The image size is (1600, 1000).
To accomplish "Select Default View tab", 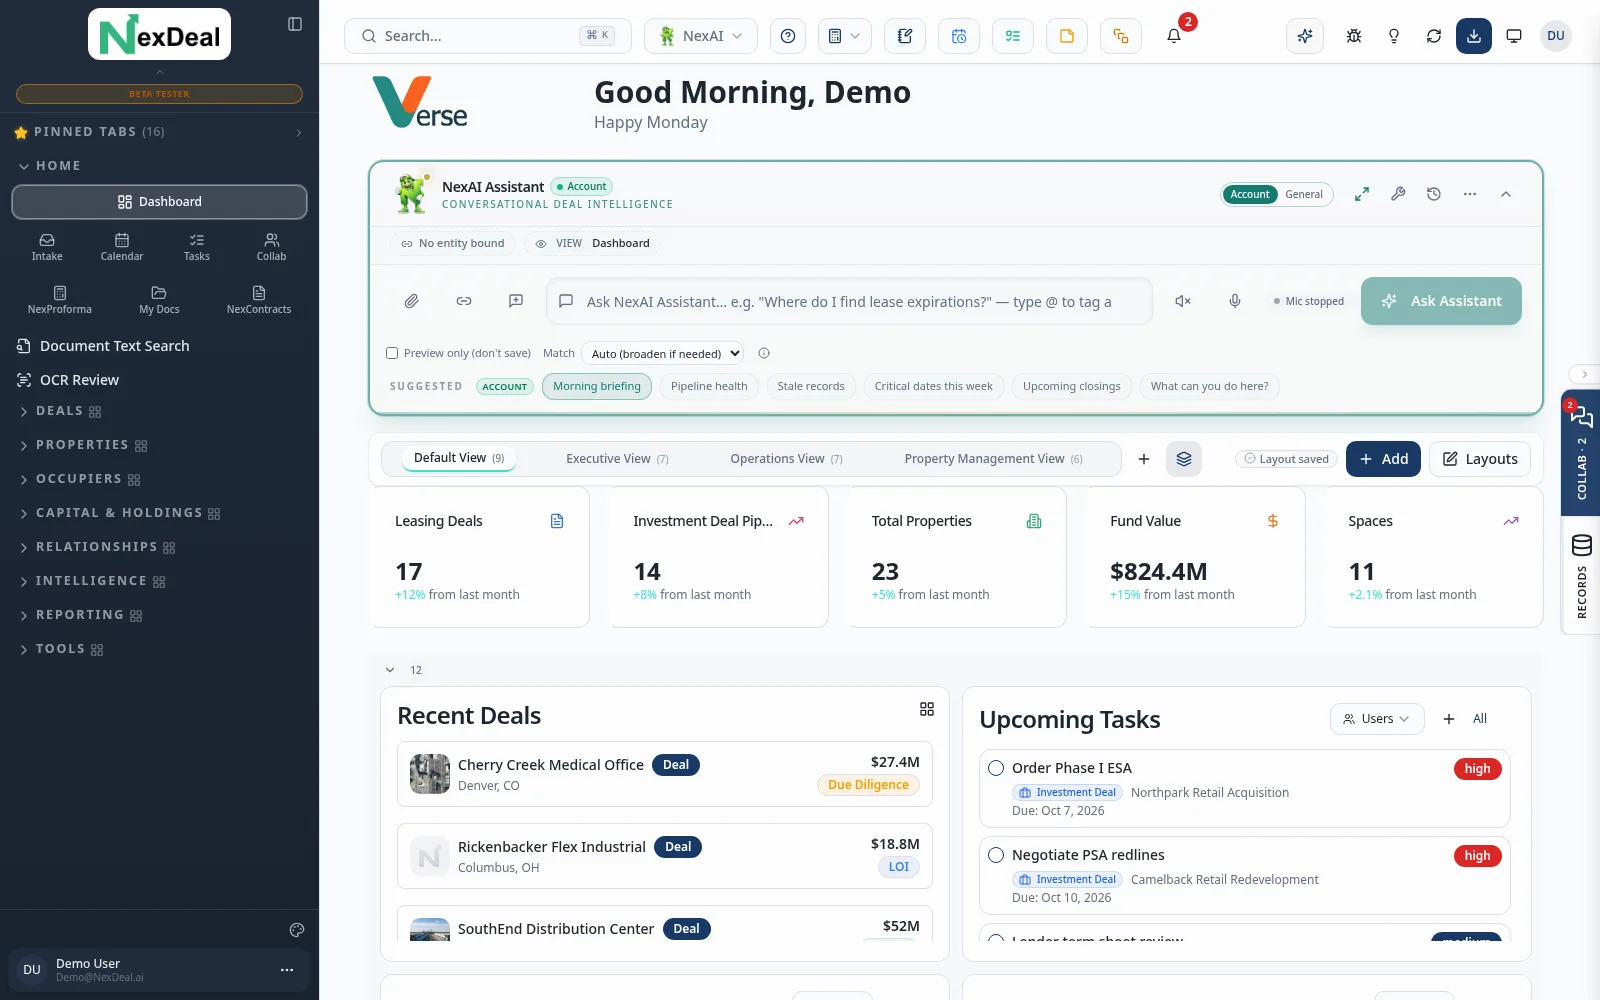I will 459,458.
